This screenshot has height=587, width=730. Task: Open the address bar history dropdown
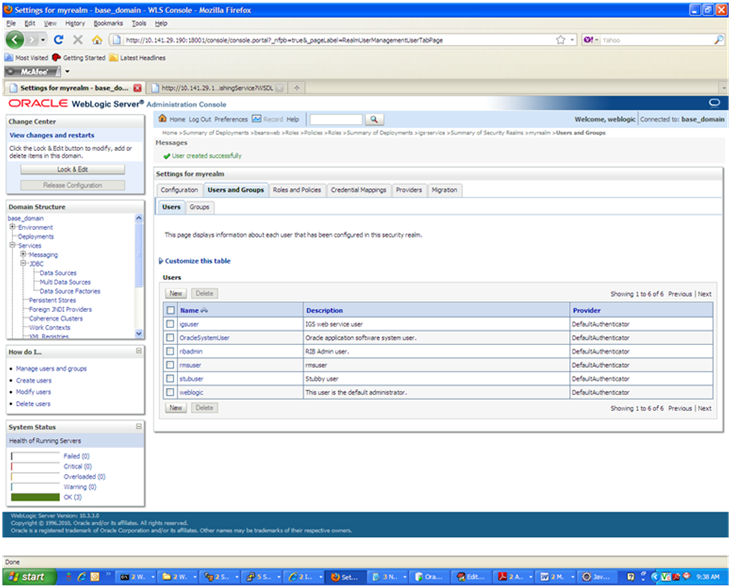click(x=573, y=40)
